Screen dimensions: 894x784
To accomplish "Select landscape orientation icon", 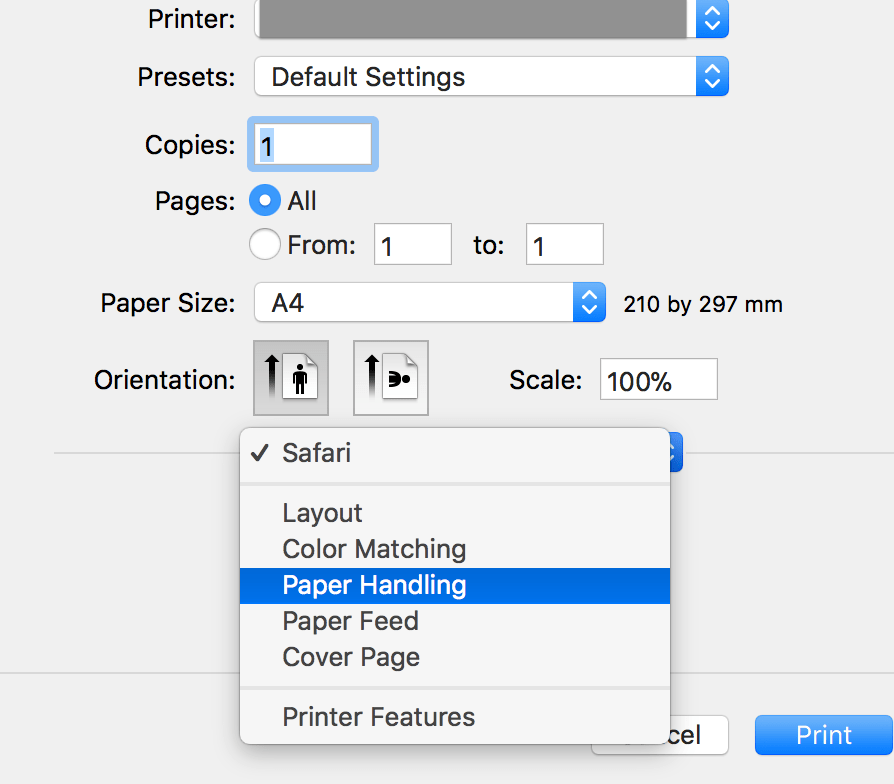I will pyautogui.click(x=390, y=378).
